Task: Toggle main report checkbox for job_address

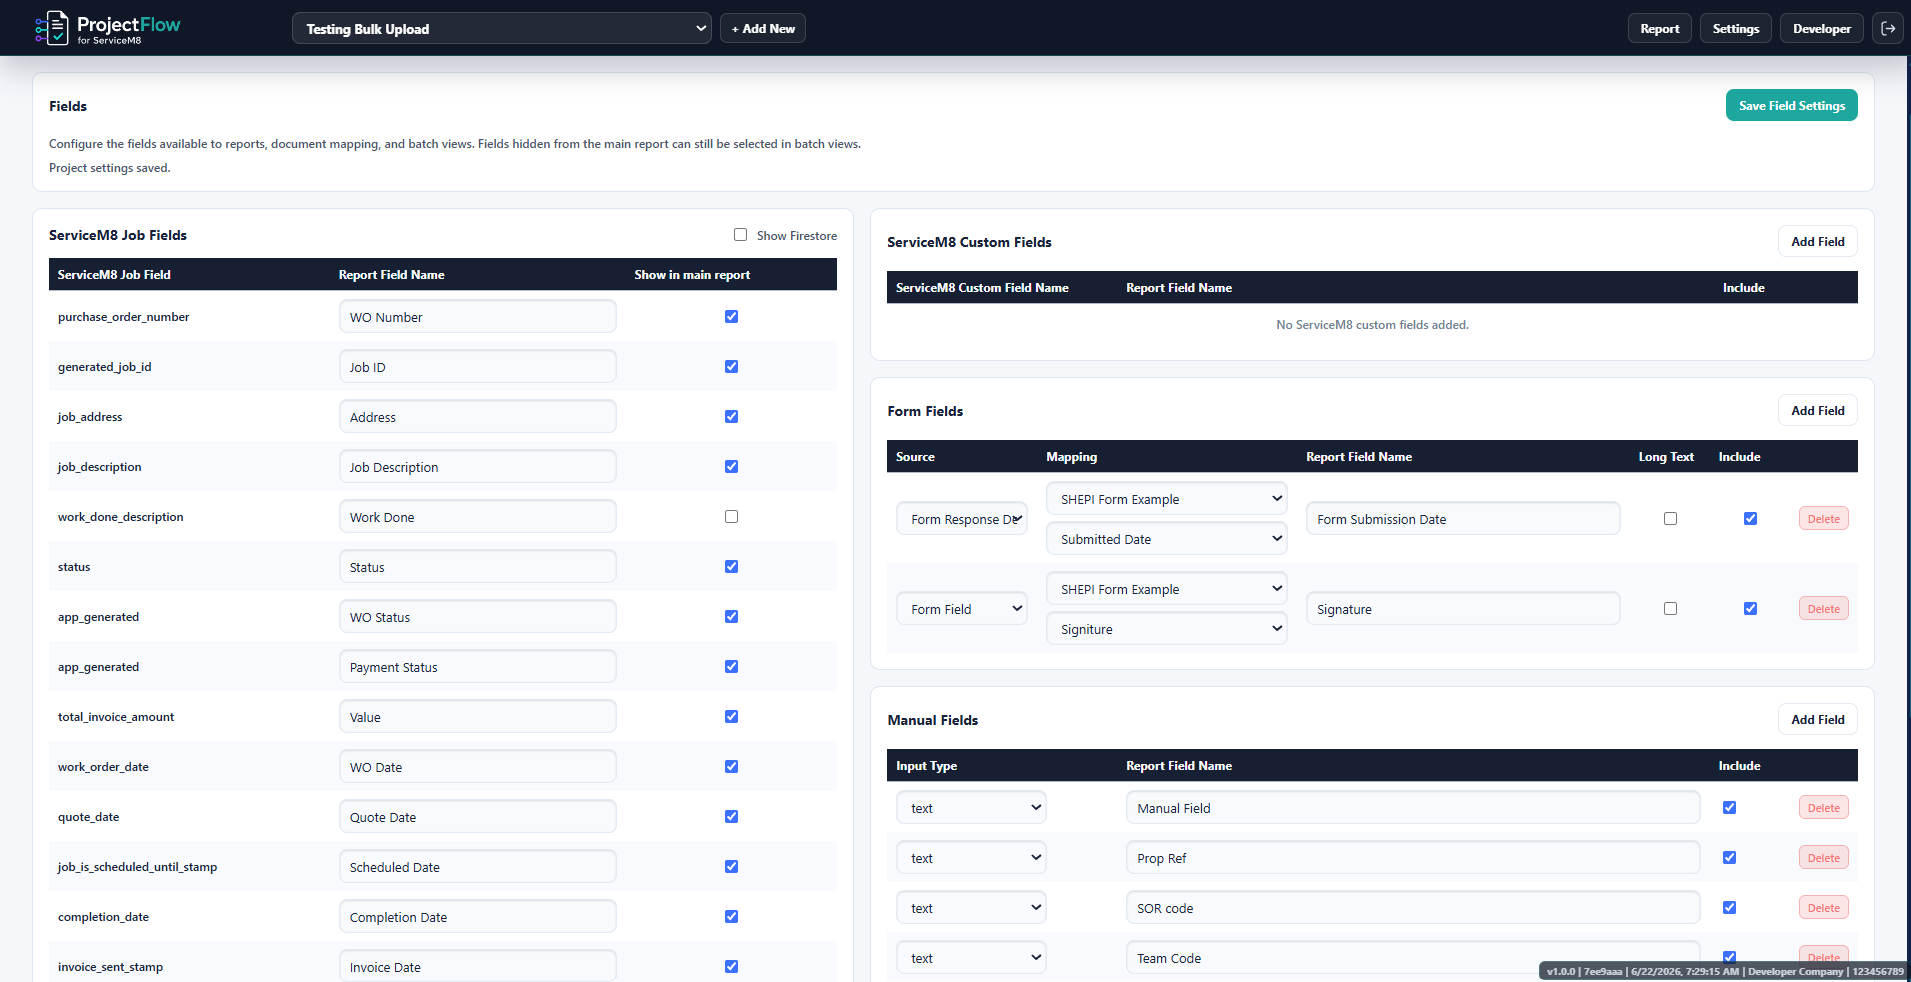Action: click(x=731, y=417)
